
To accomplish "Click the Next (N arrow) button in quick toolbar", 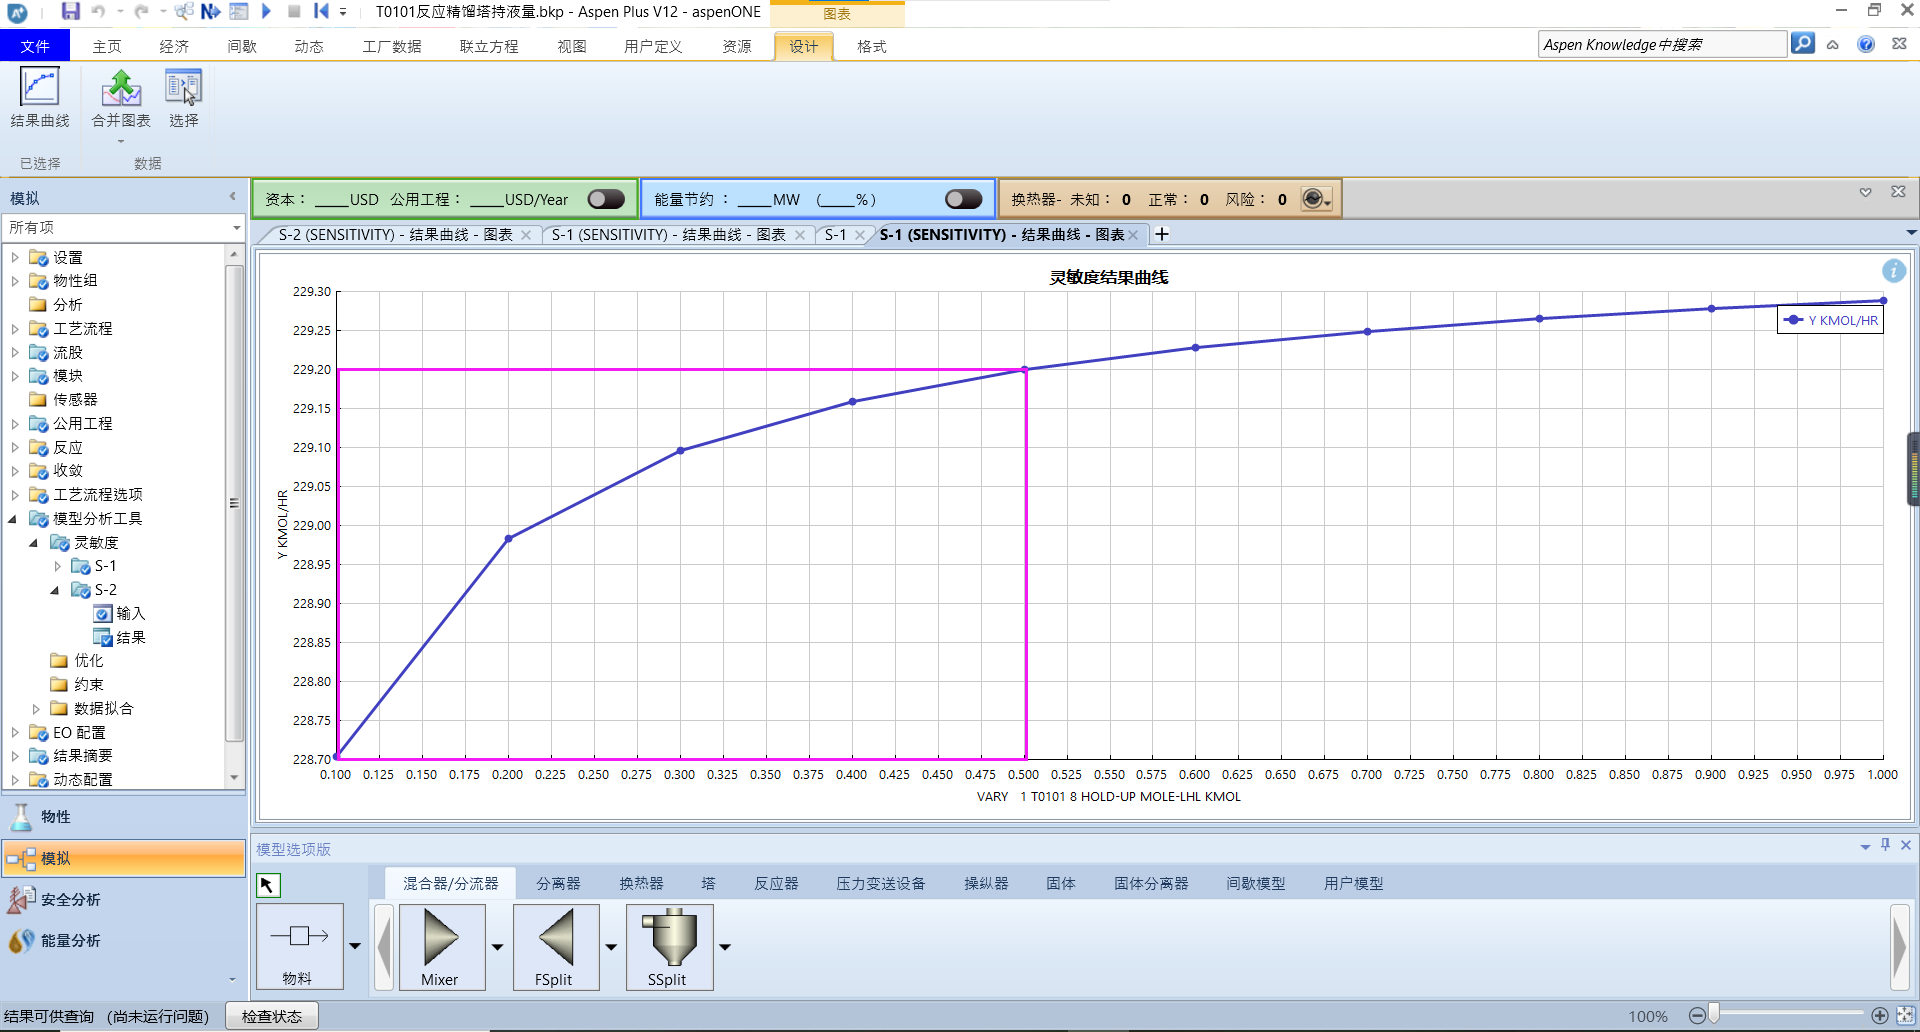I will [x=210, y=11].
